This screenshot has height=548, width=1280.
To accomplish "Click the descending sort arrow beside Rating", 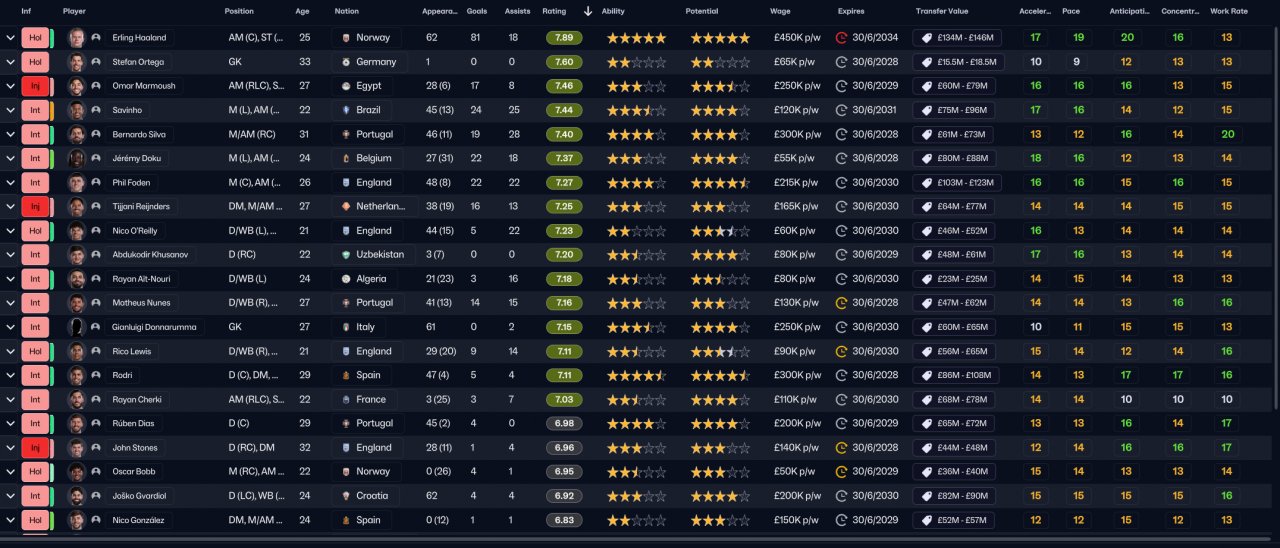I will click(x=588, y=11).
